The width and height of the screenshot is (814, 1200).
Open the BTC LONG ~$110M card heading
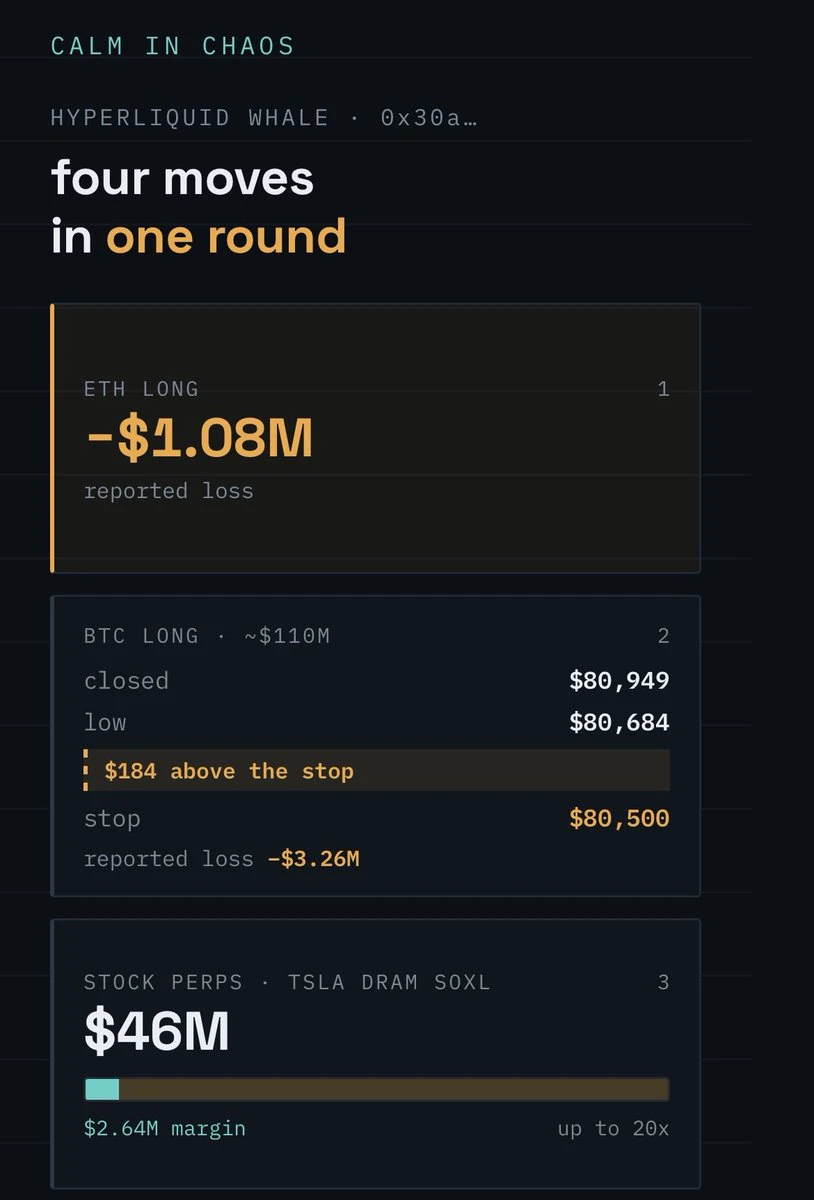tap(207, 636)
